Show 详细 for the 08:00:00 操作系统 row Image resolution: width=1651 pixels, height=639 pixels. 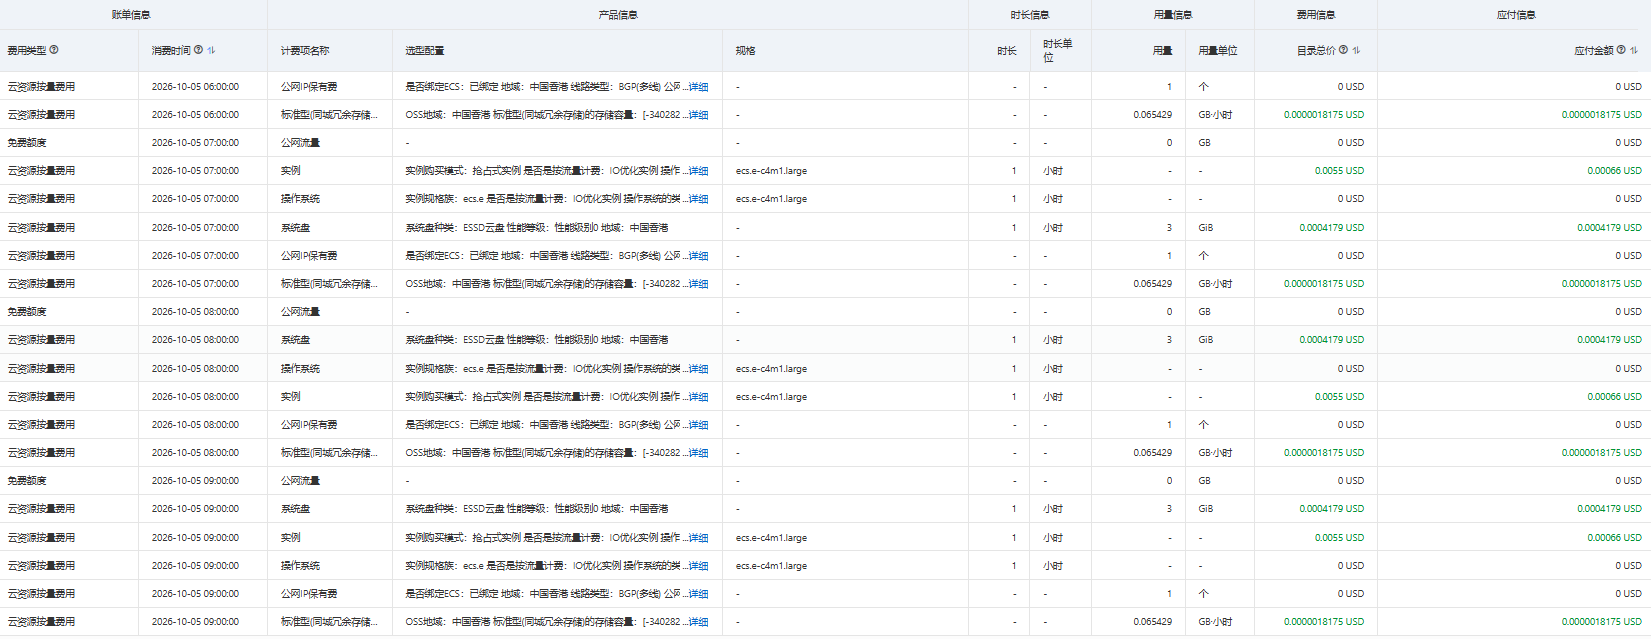(x=698, y=369)
